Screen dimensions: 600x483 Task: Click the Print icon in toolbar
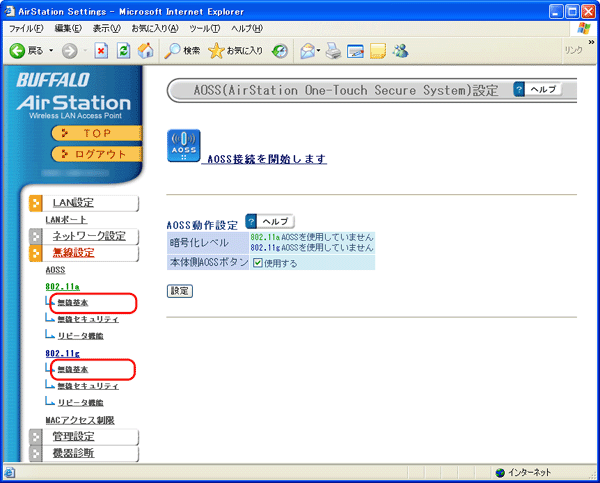(x=334, y=50)
